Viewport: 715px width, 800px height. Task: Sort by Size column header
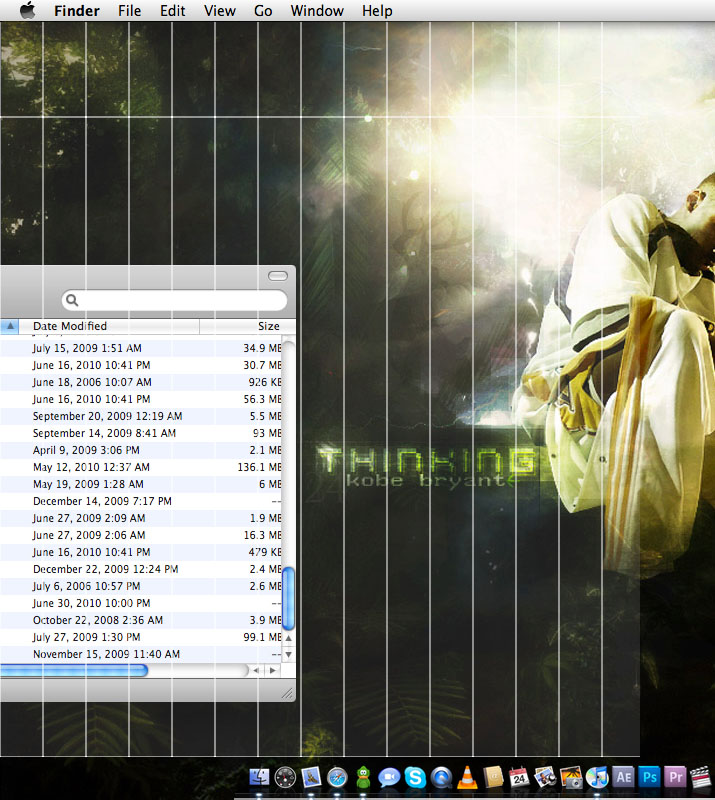(248, 326)
